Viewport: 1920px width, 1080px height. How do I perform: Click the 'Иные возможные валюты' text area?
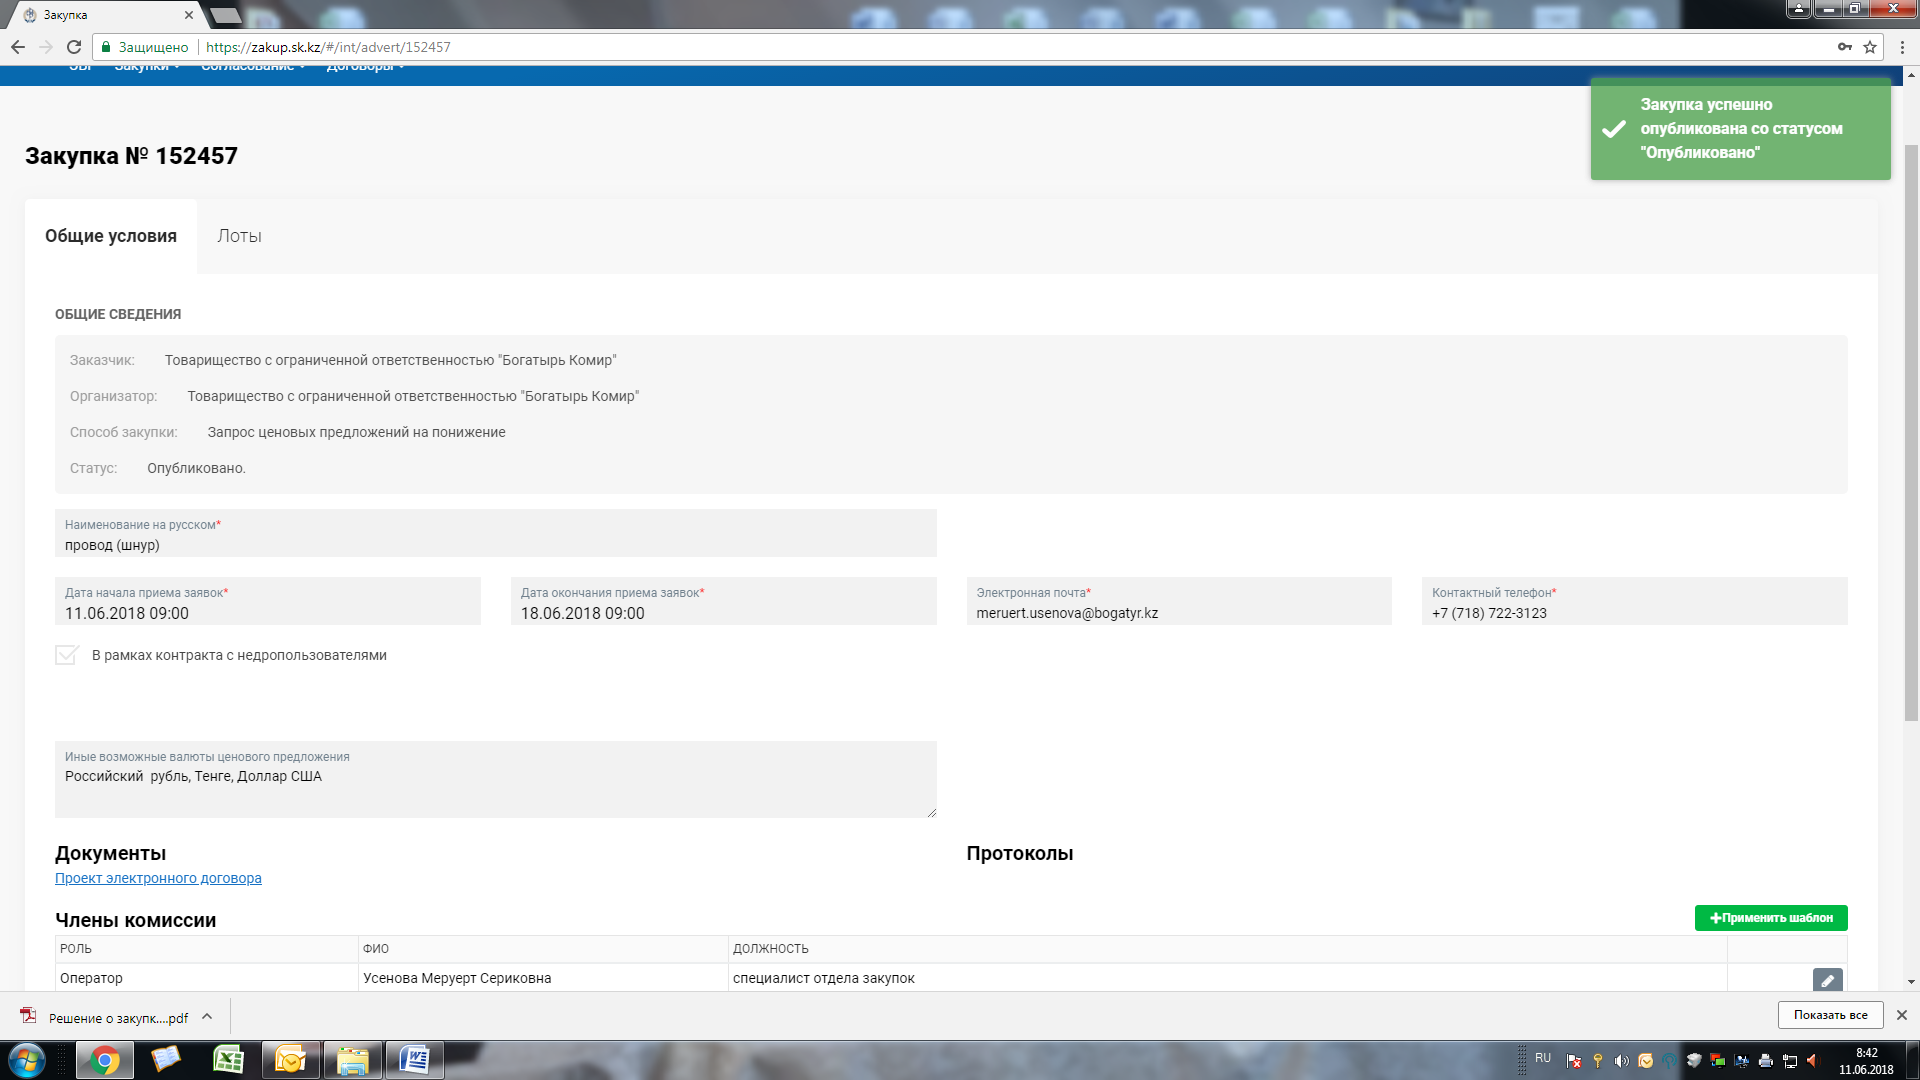pos(495,780)
